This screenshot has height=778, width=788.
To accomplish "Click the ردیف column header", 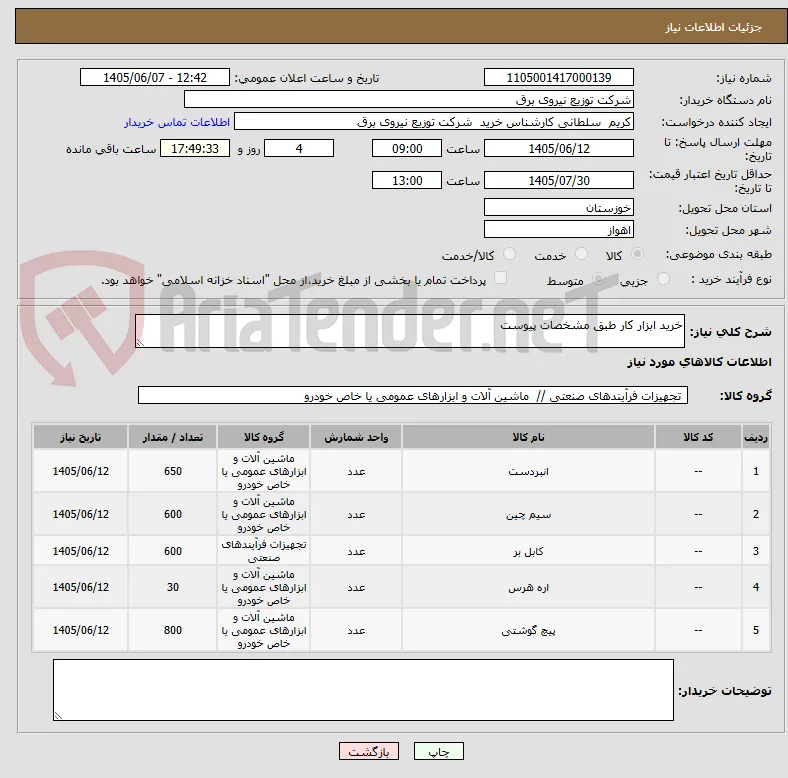I will point(756,437).
